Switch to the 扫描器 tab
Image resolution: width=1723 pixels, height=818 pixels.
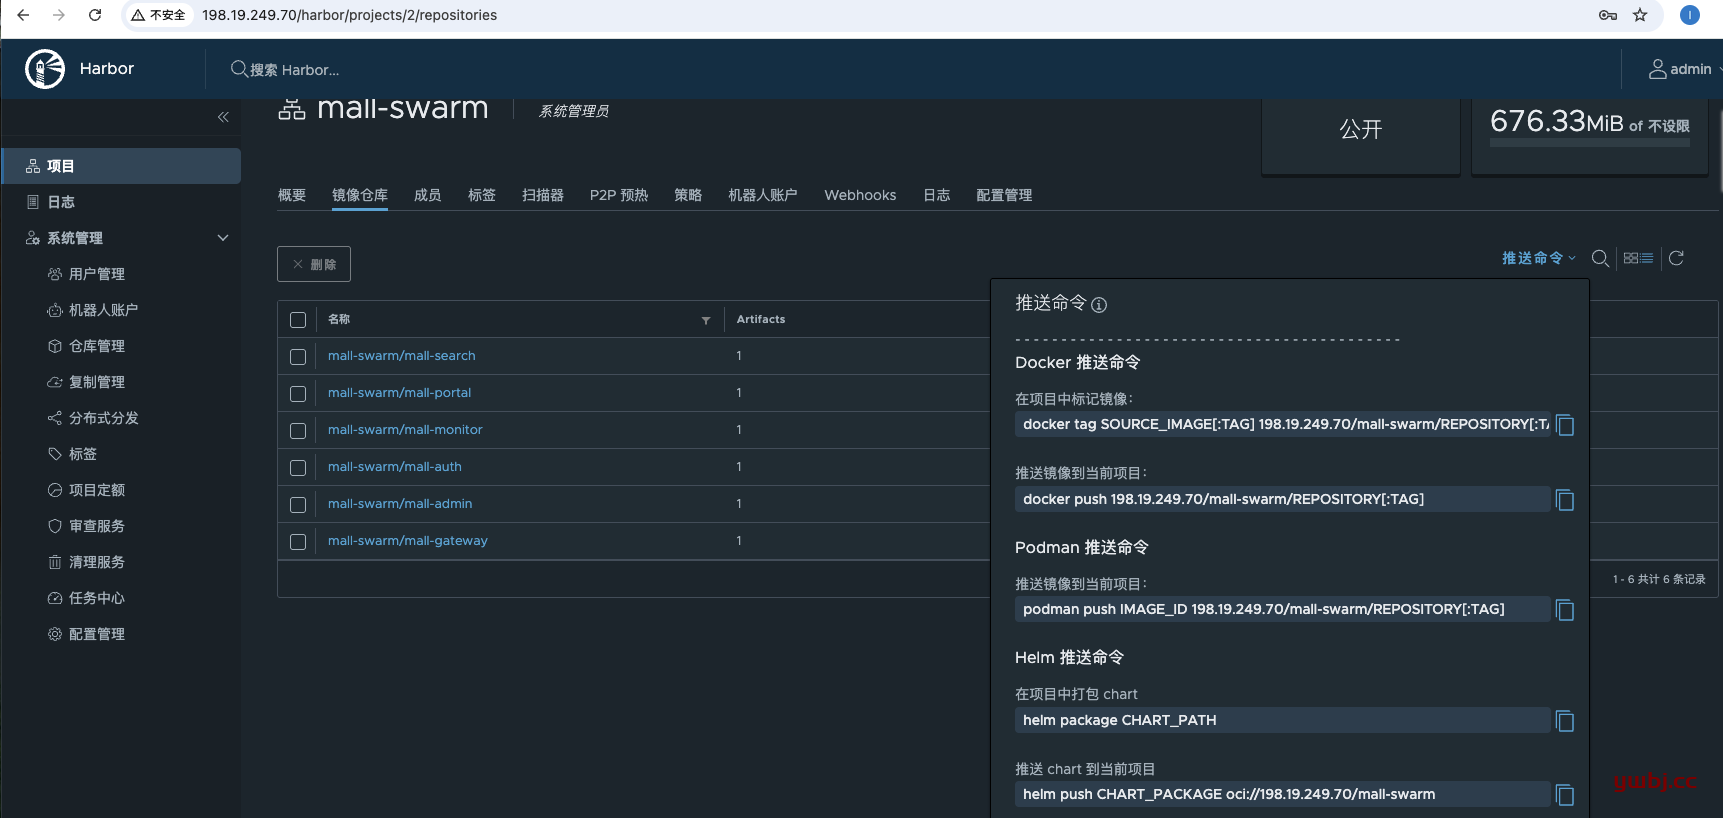click(x=543, y=195)
